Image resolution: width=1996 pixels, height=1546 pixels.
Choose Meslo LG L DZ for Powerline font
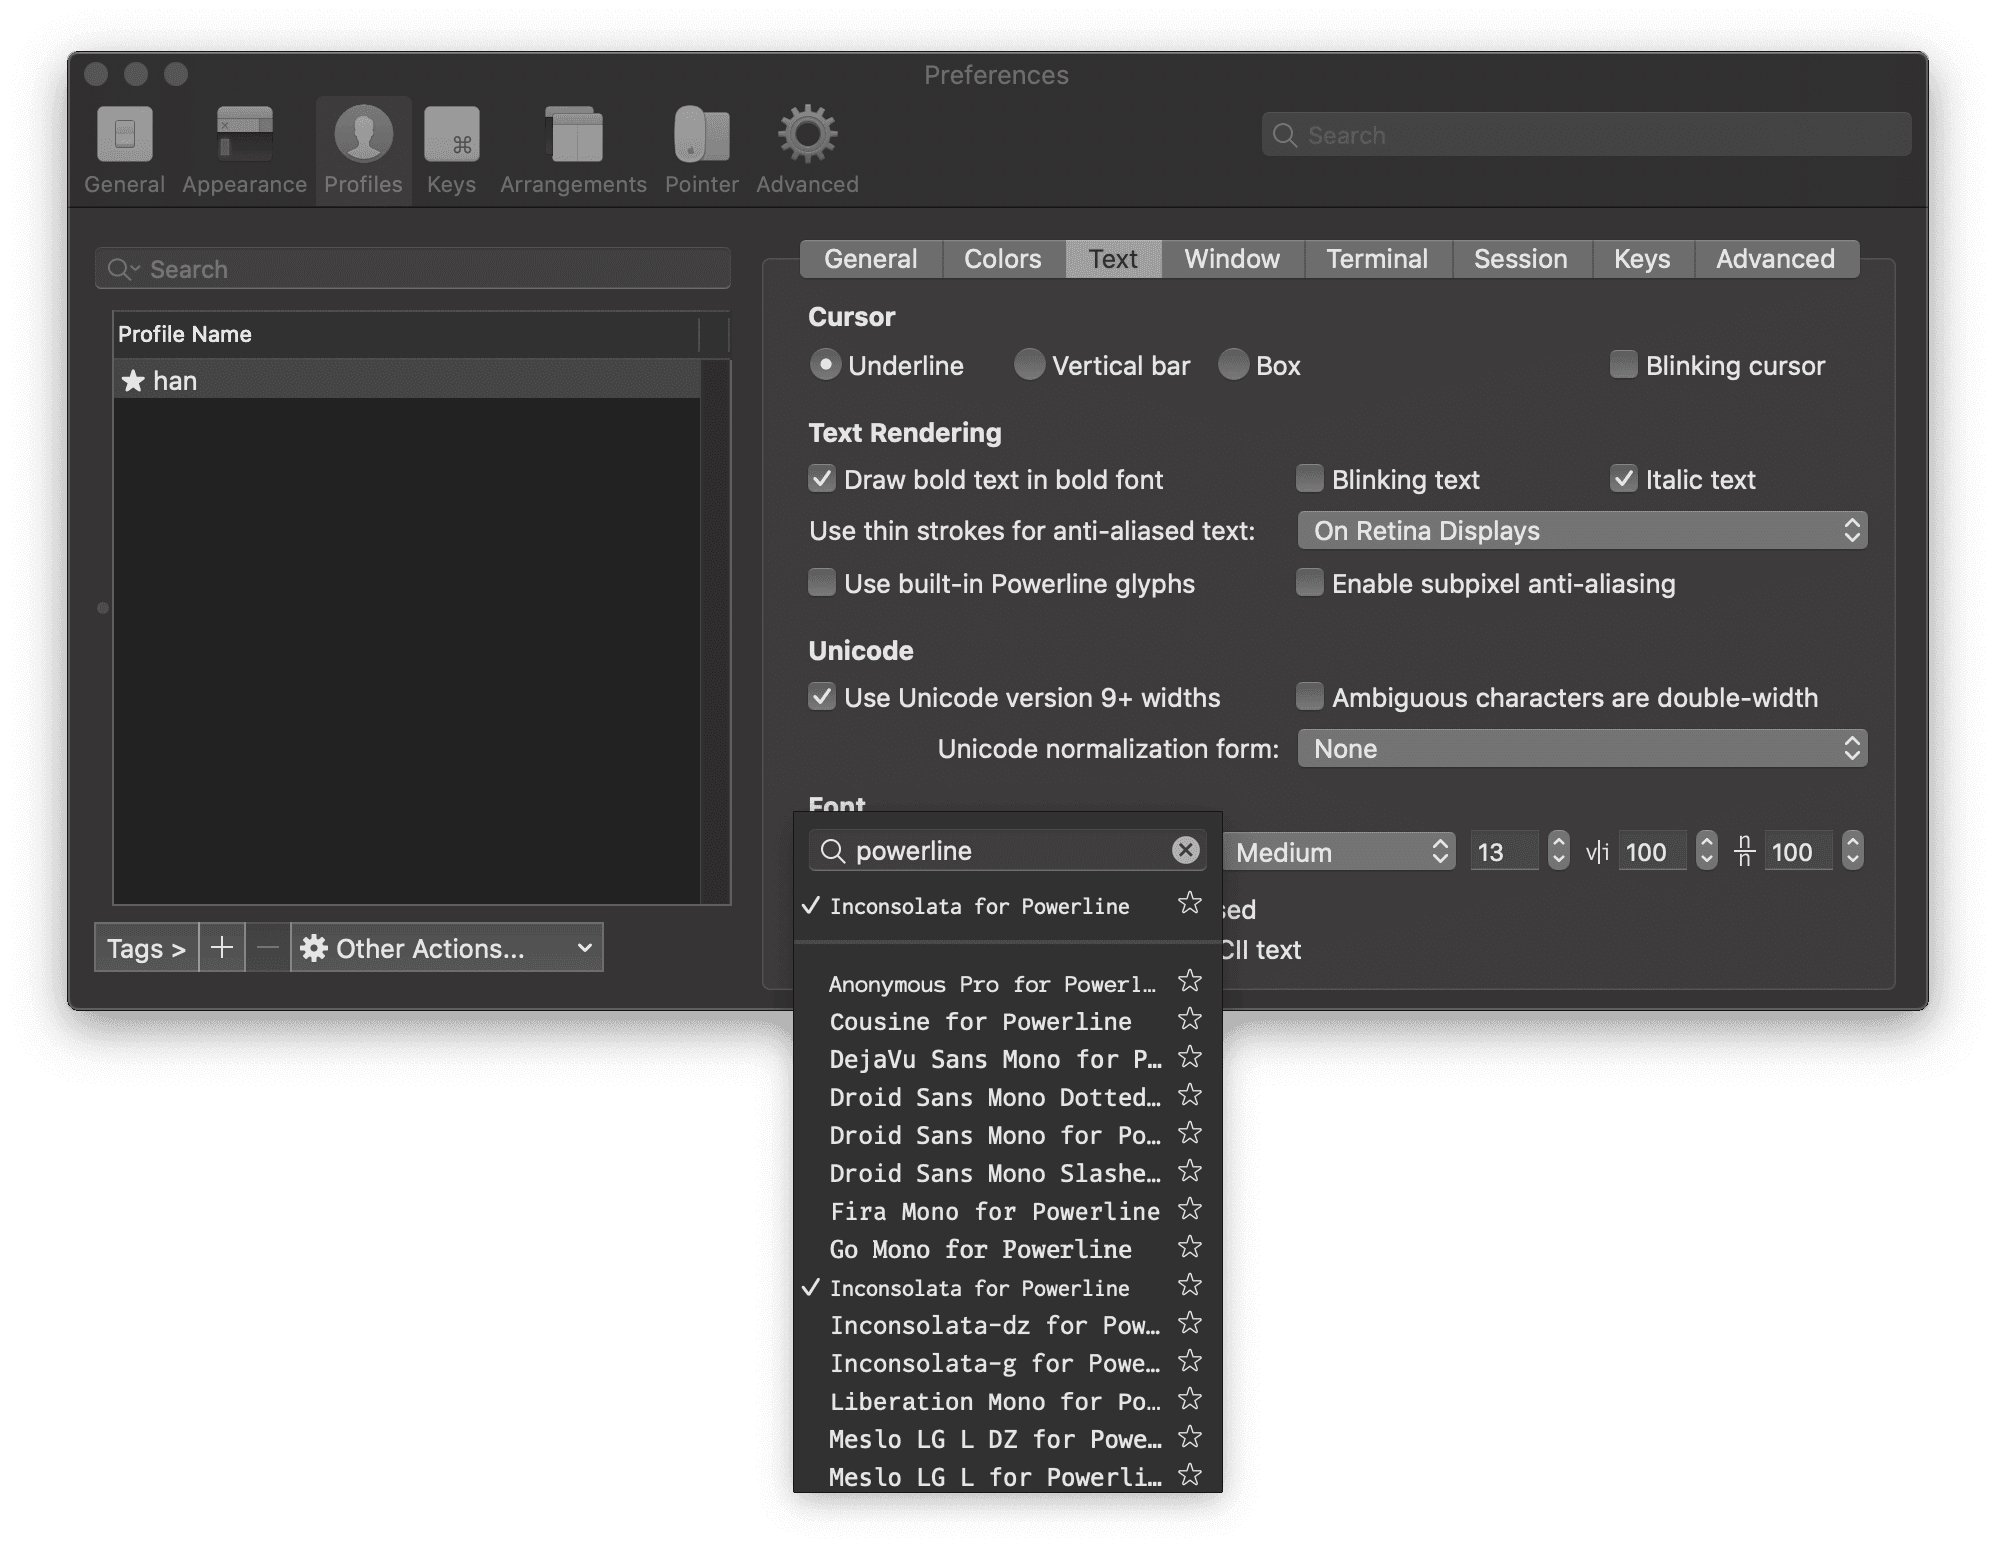point(994,1439)
